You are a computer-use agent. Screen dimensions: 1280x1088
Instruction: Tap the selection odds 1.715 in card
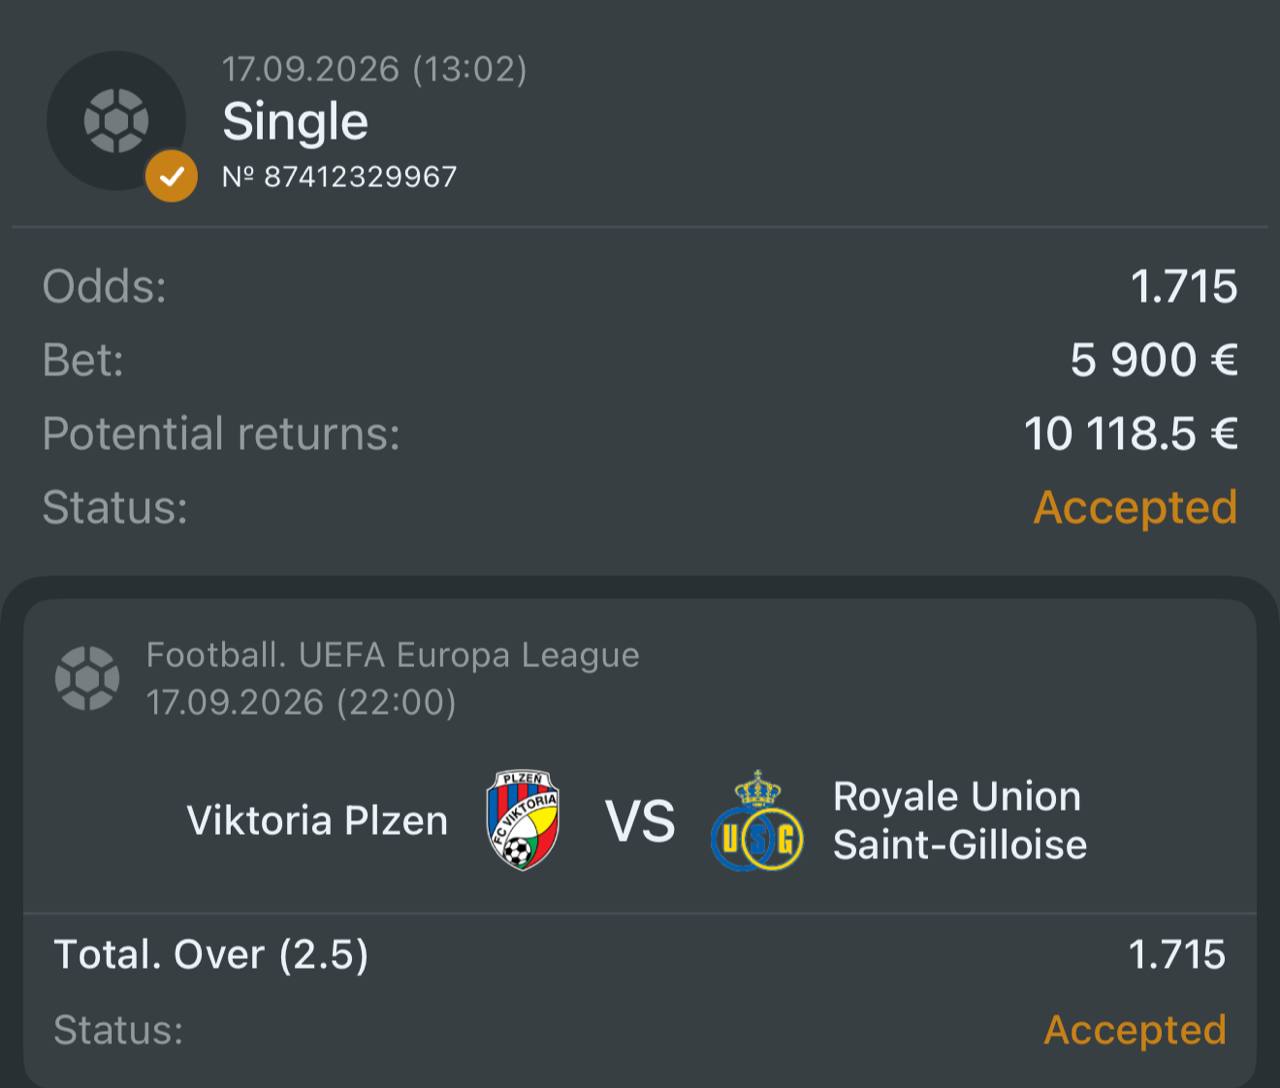click(x=1177, y=955)
